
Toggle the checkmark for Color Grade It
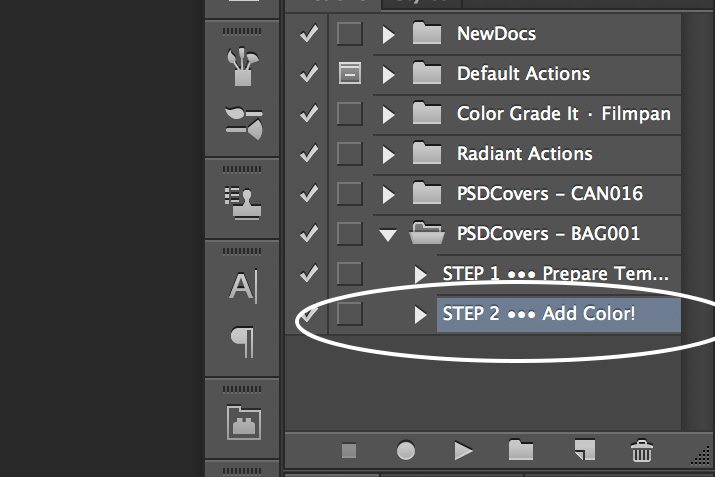click(309, 113)
